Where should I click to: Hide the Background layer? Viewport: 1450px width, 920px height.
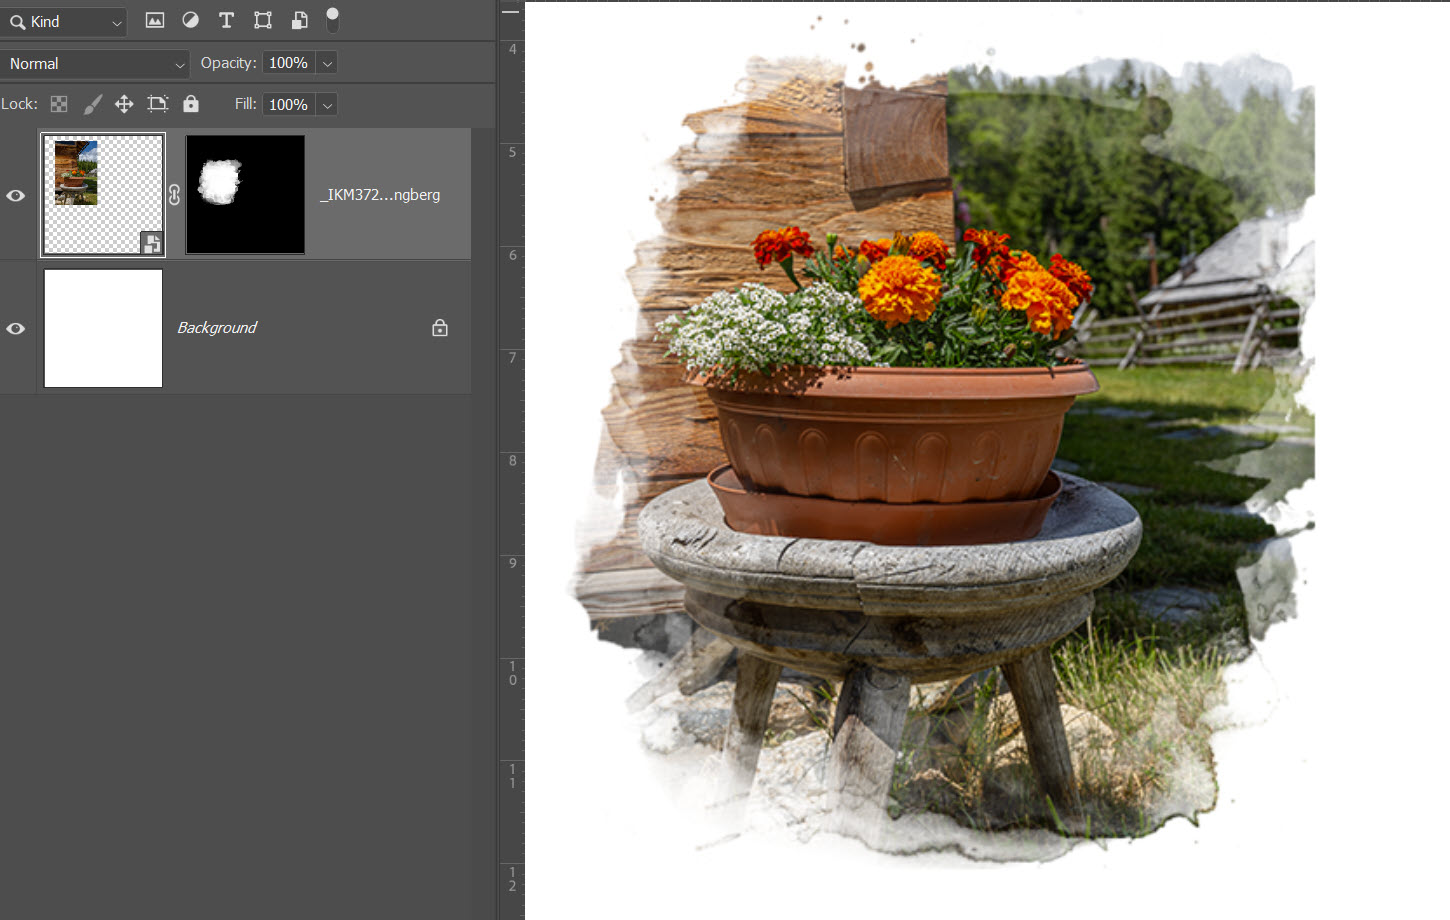tap(16, 329)
